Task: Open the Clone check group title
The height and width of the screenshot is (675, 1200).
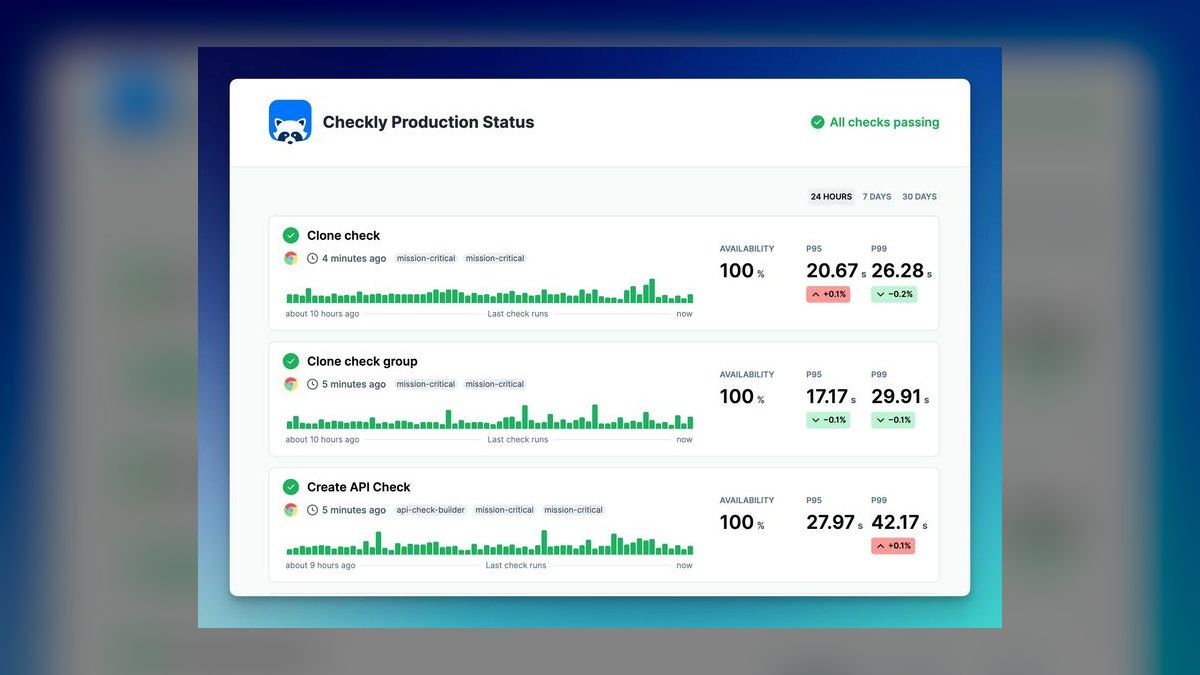Action: pos(362,362)
